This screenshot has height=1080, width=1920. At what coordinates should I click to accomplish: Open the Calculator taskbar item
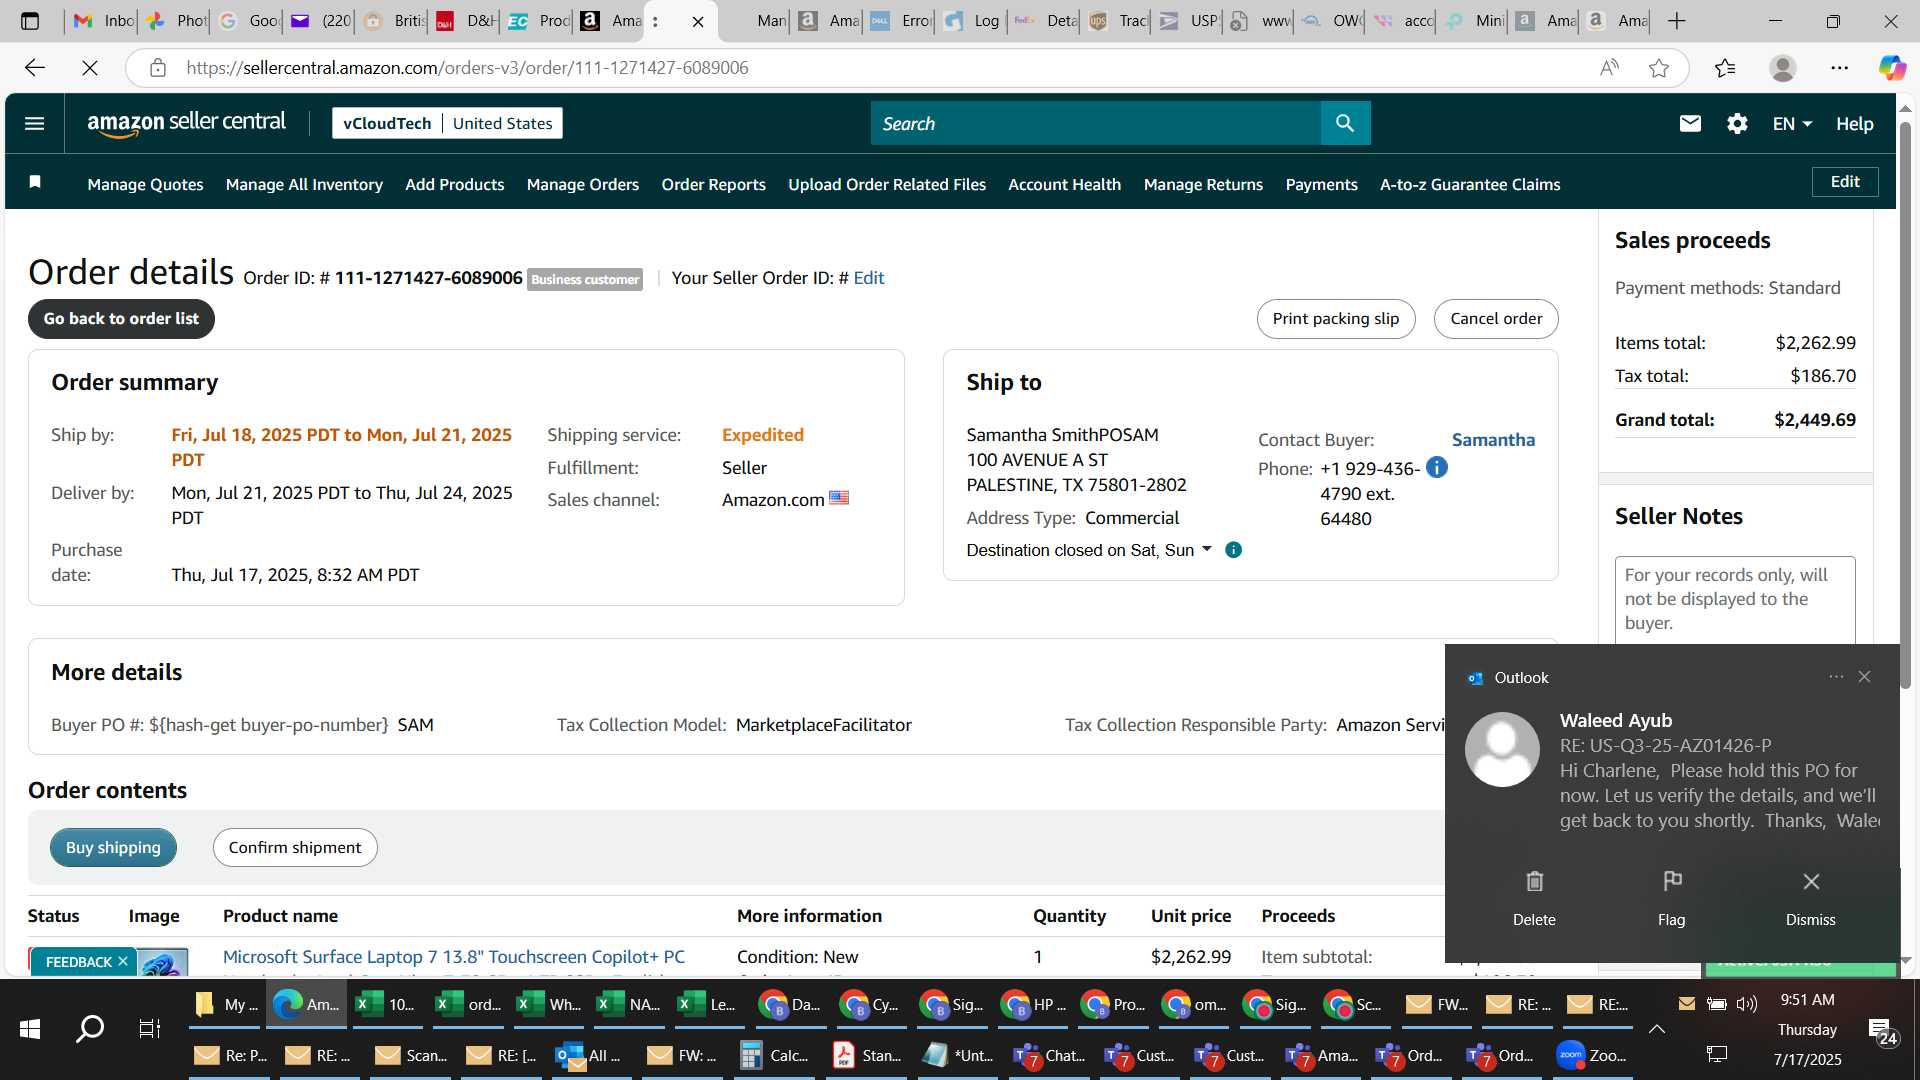(774, 1055)
